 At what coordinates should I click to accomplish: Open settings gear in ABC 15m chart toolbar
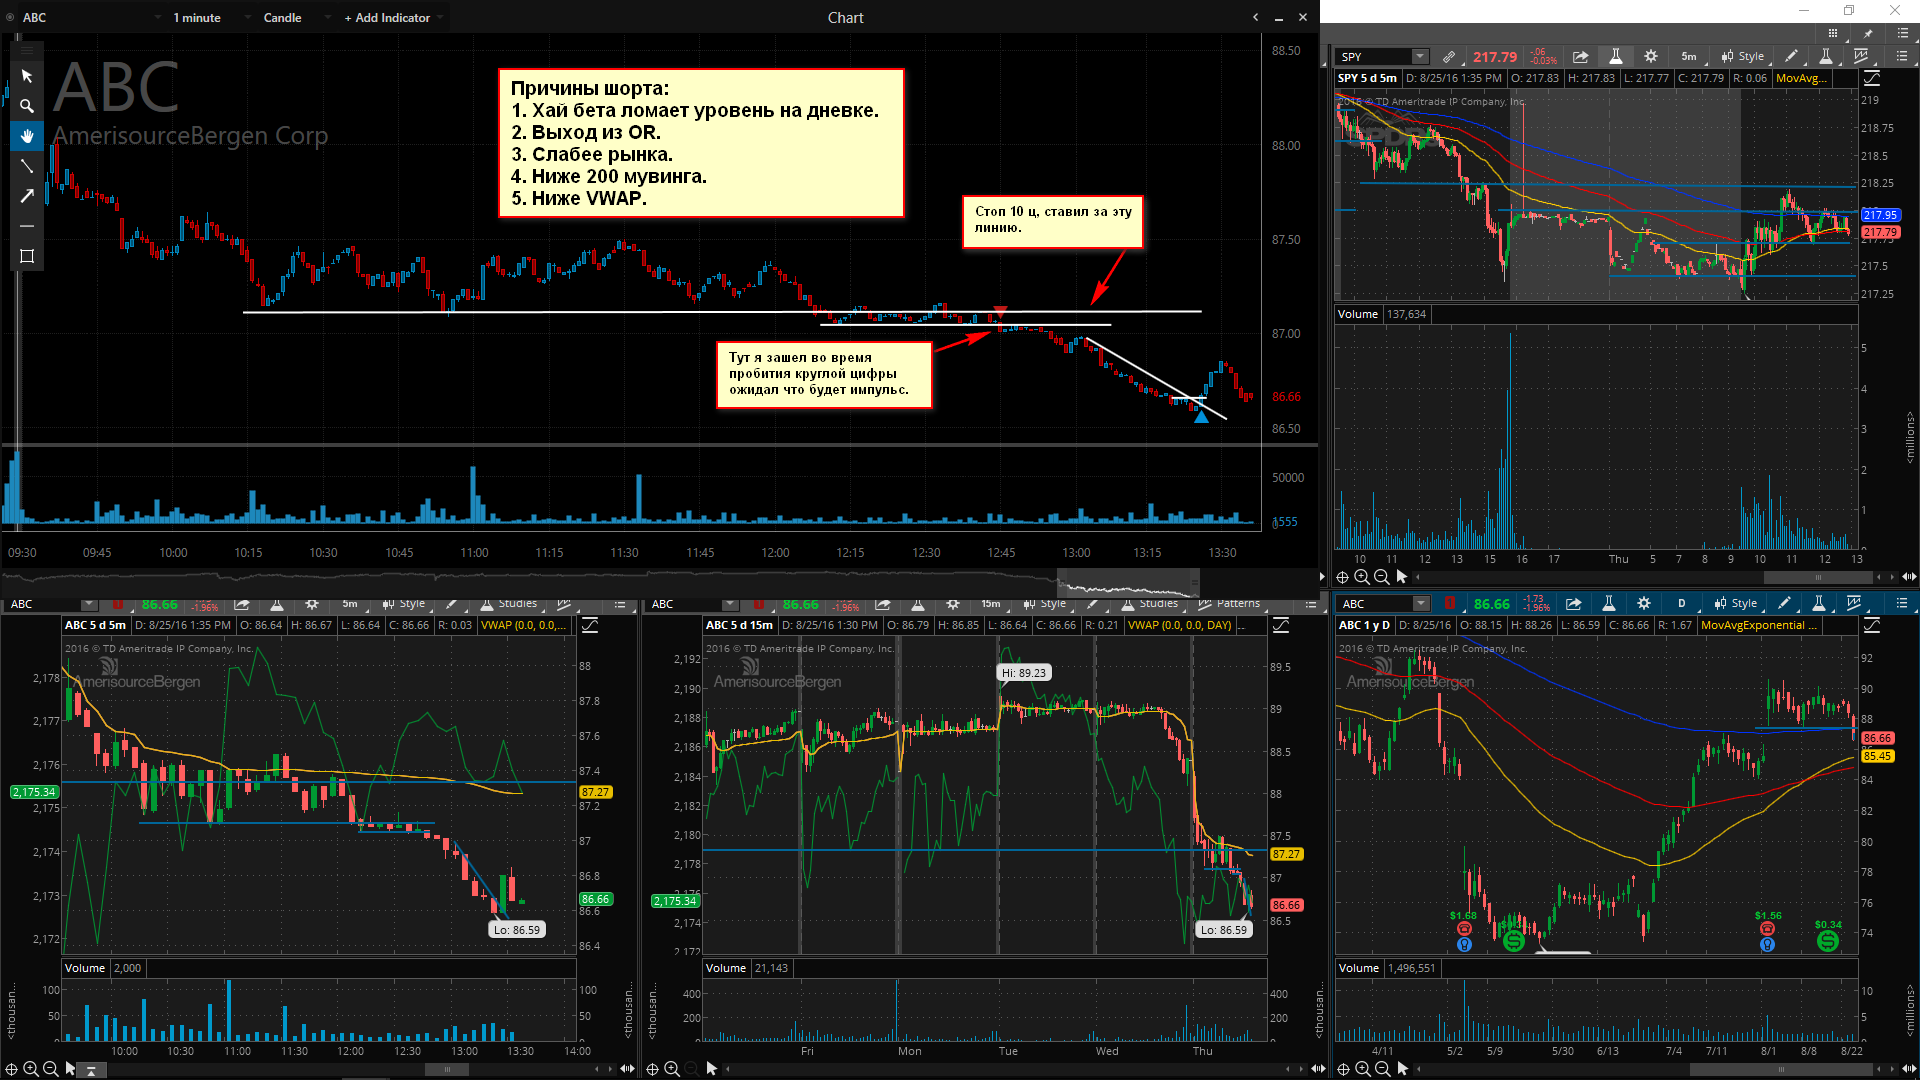953,604
